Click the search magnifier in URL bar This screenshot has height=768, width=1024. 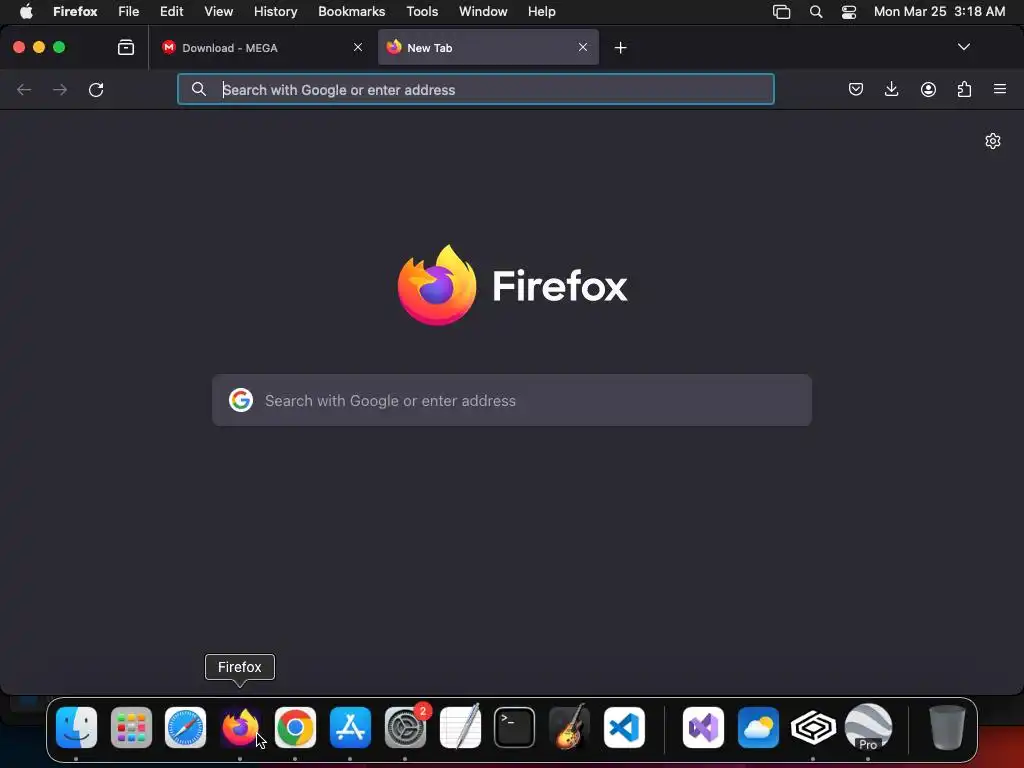point(199,89)
